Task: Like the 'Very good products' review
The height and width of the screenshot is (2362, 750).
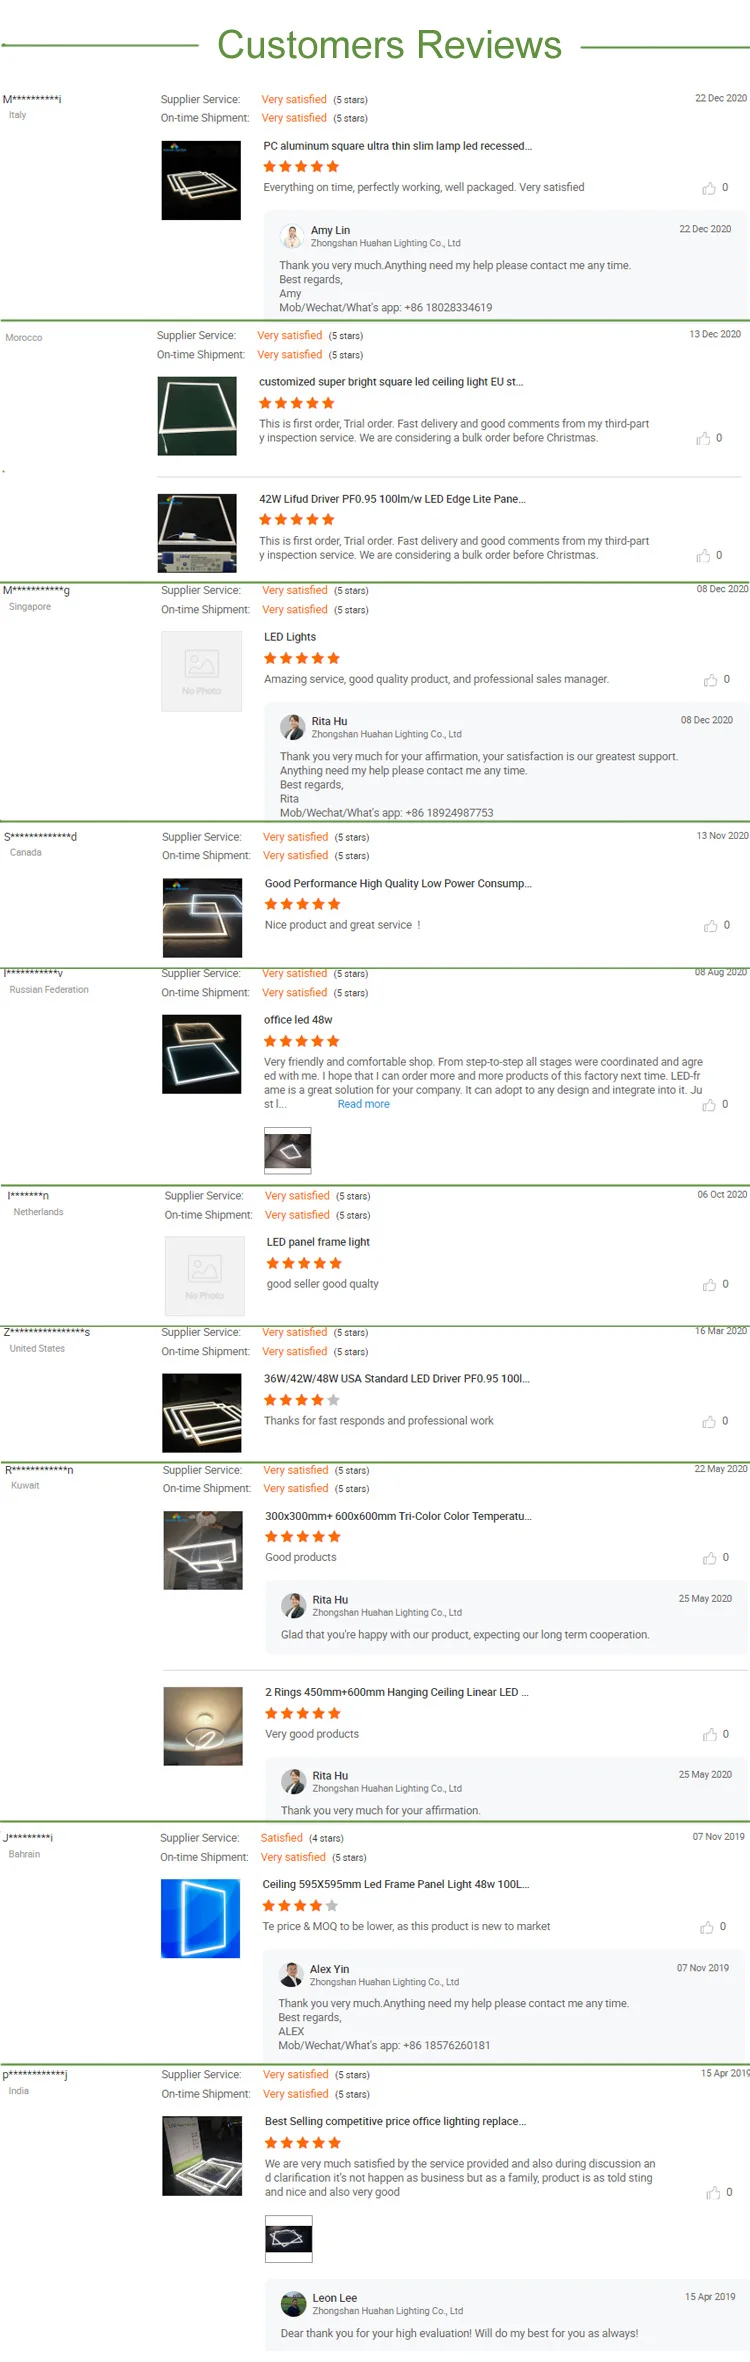Action: 709,1734
